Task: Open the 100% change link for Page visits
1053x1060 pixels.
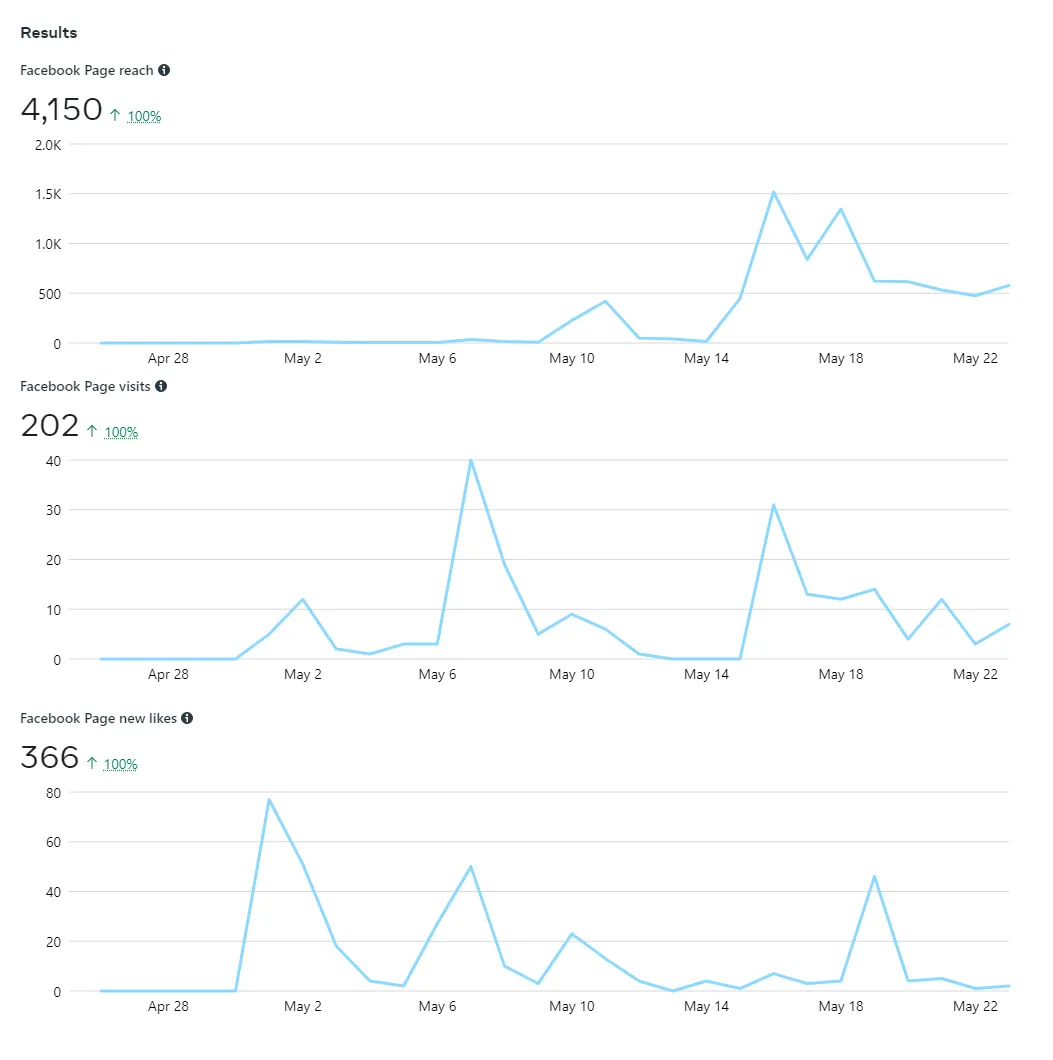Action: click(121, 432)
